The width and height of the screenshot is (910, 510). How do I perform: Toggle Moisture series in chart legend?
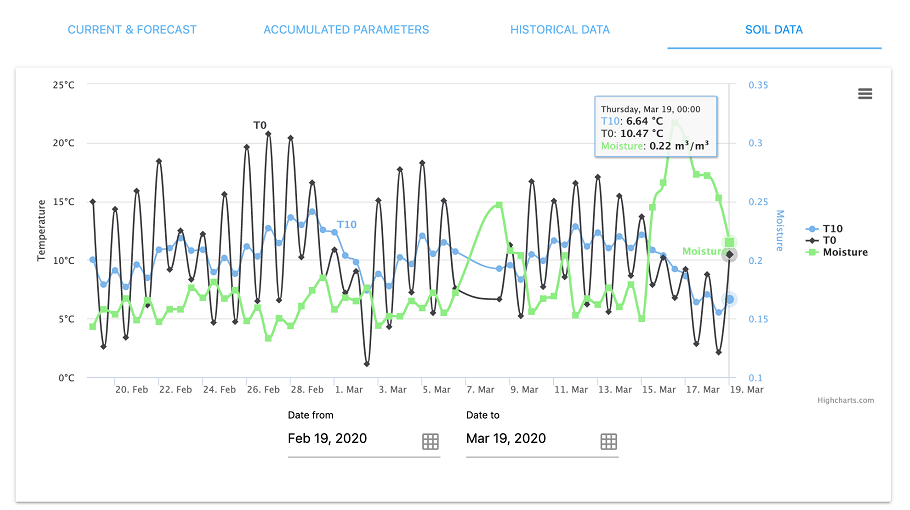coord(837,252)
